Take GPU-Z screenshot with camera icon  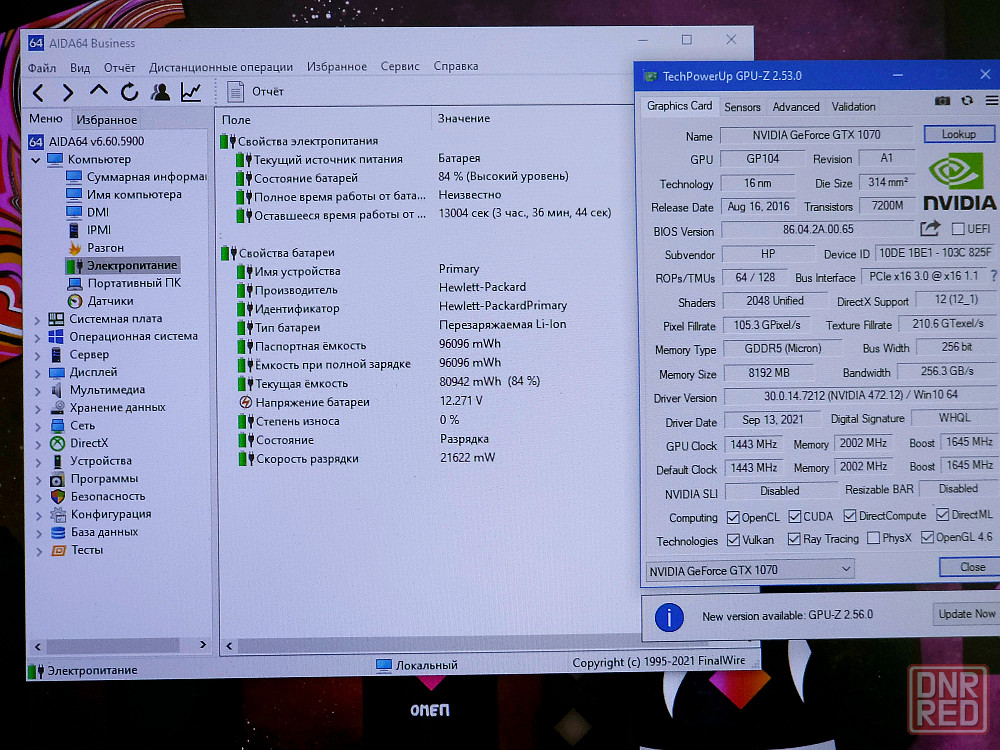(942, 101)
